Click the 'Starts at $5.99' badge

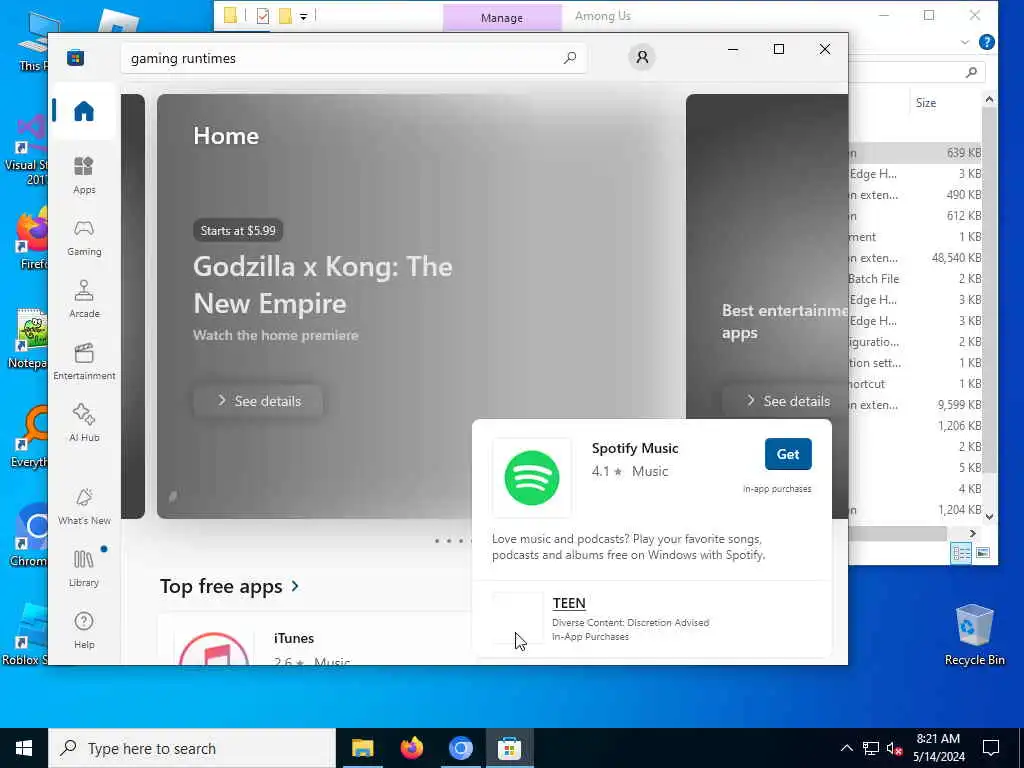[238, 231]
